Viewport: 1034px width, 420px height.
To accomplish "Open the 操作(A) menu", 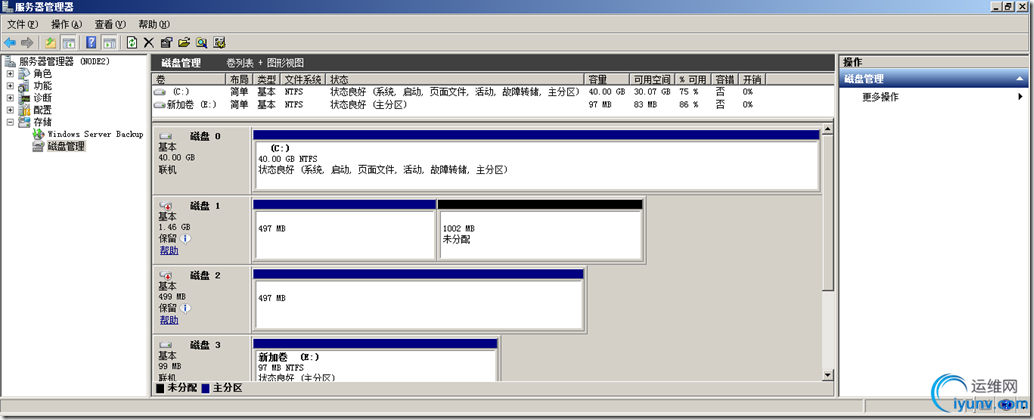I will [67, 24].
